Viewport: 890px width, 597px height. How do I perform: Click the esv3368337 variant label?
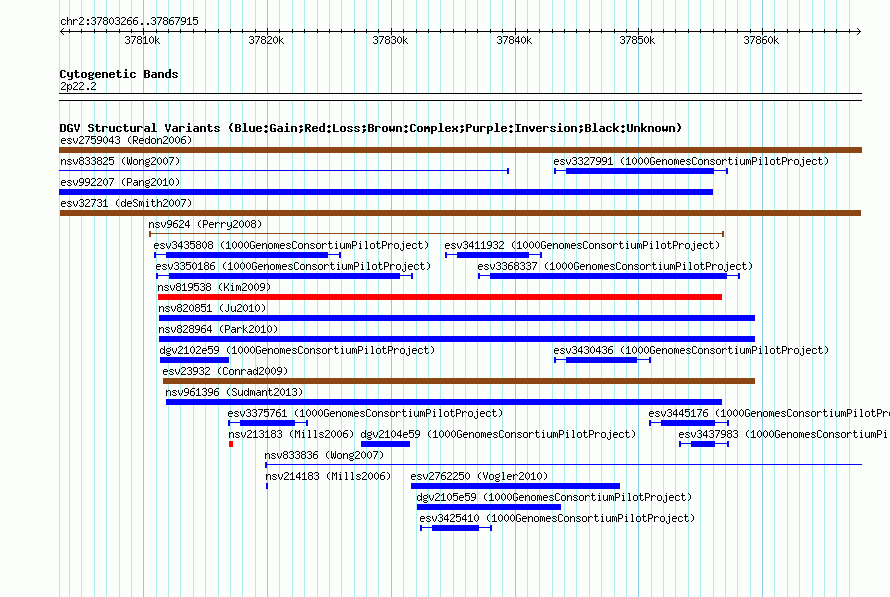tap(615, 266)
